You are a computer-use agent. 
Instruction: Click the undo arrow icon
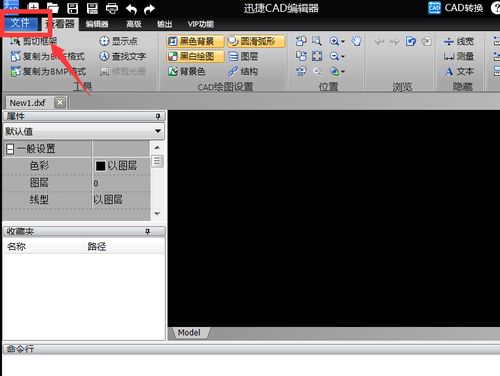point(131,9)
